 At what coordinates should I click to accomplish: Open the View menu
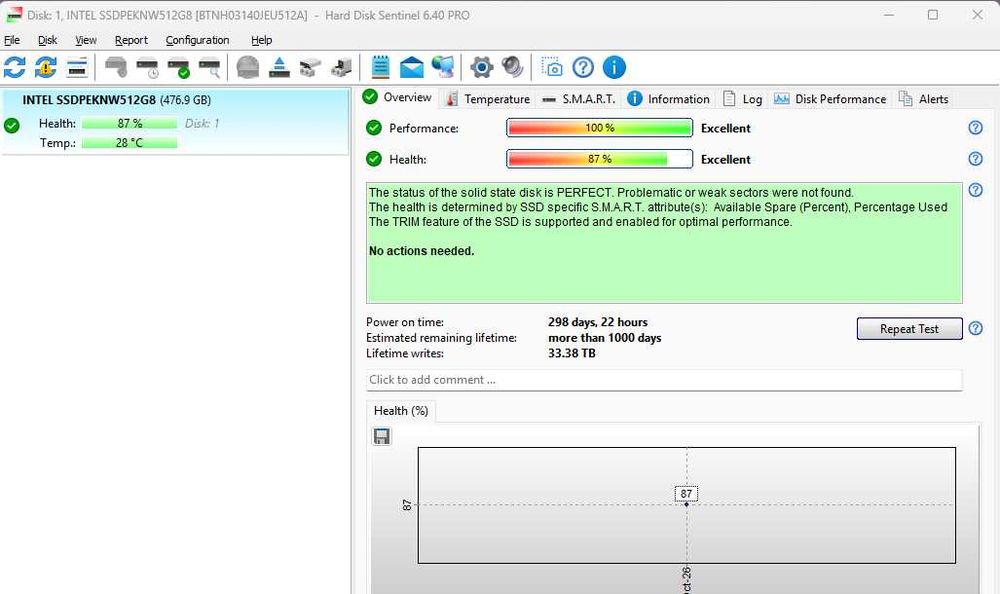click(x=85, y=40)
